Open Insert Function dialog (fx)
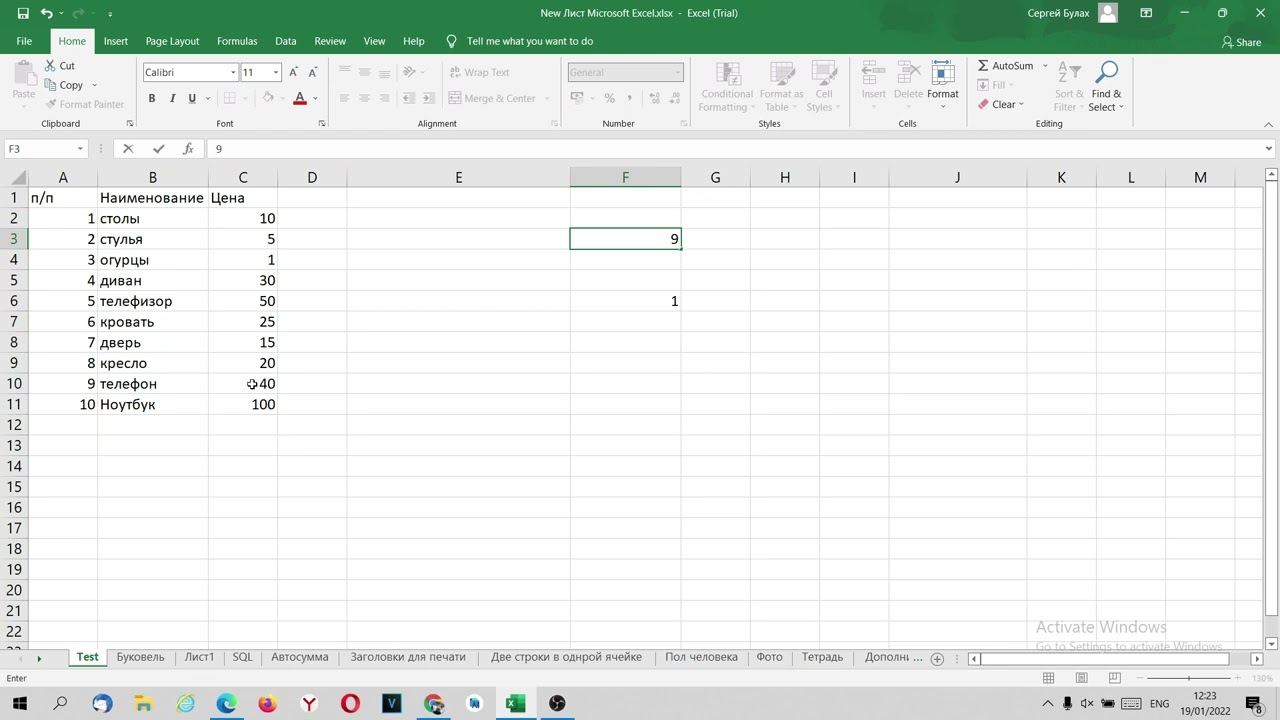This screenshot has height=720, width=1280. [188, 148]
